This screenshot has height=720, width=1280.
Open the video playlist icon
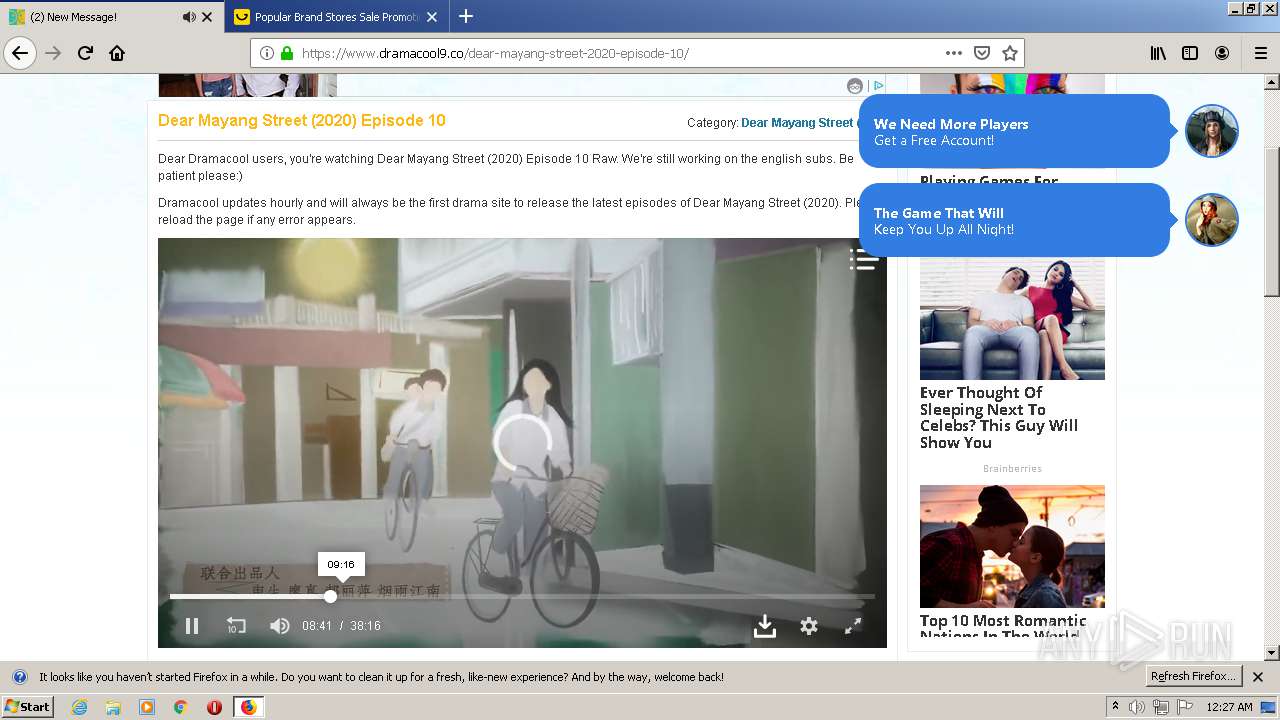click(x=864, y=260)
